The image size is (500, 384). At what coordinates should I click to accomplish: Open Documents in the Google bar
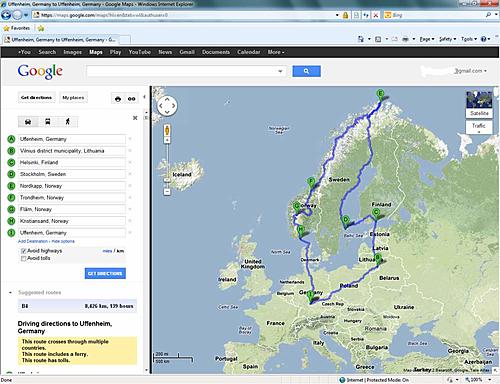(216, 52)
